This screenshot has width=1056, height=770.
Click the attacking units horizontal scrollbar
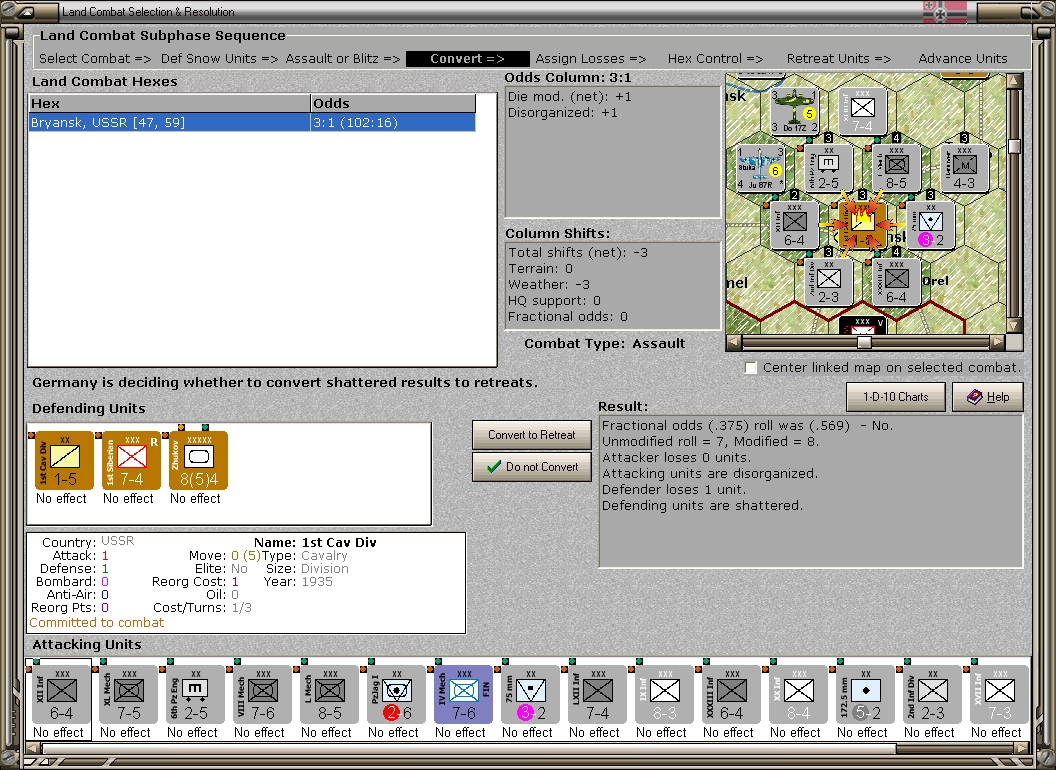pos(469,748)
